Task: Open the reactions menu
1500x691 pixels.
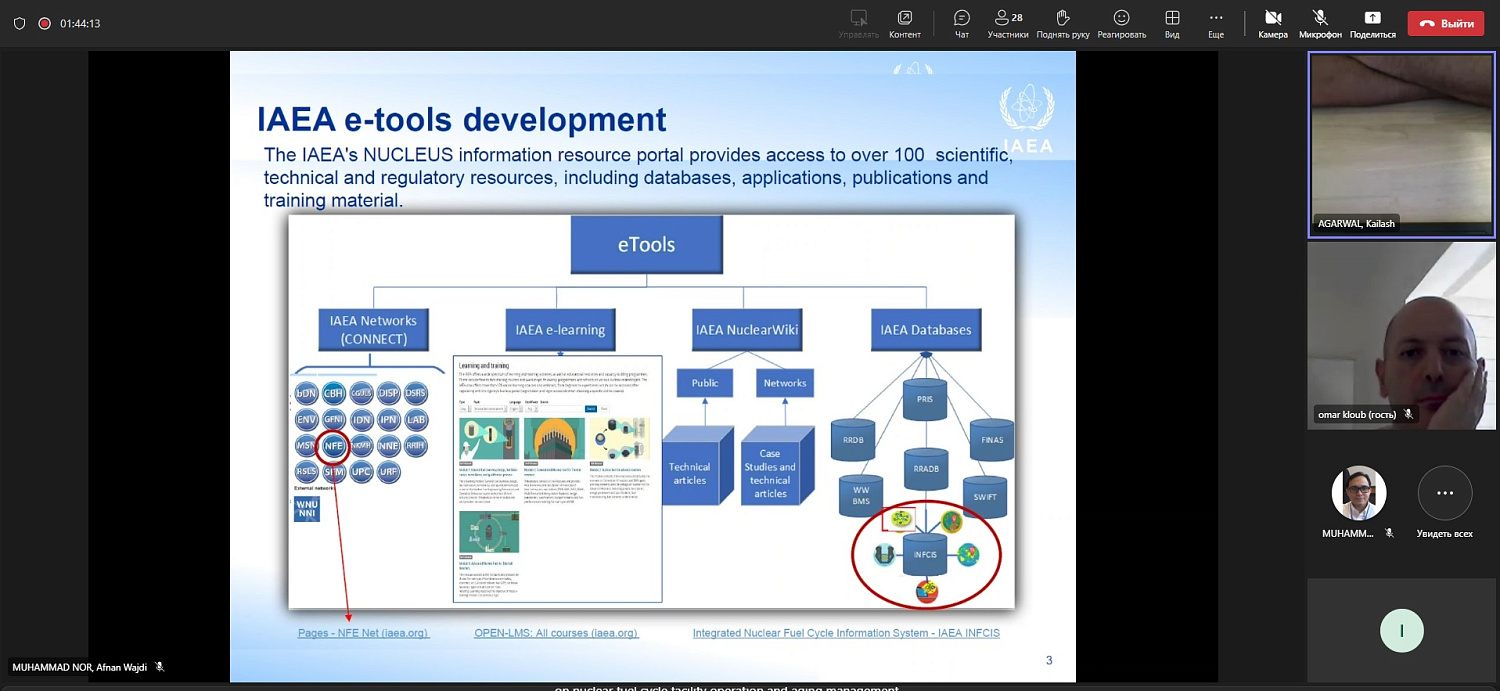Action: point(1121,23)
